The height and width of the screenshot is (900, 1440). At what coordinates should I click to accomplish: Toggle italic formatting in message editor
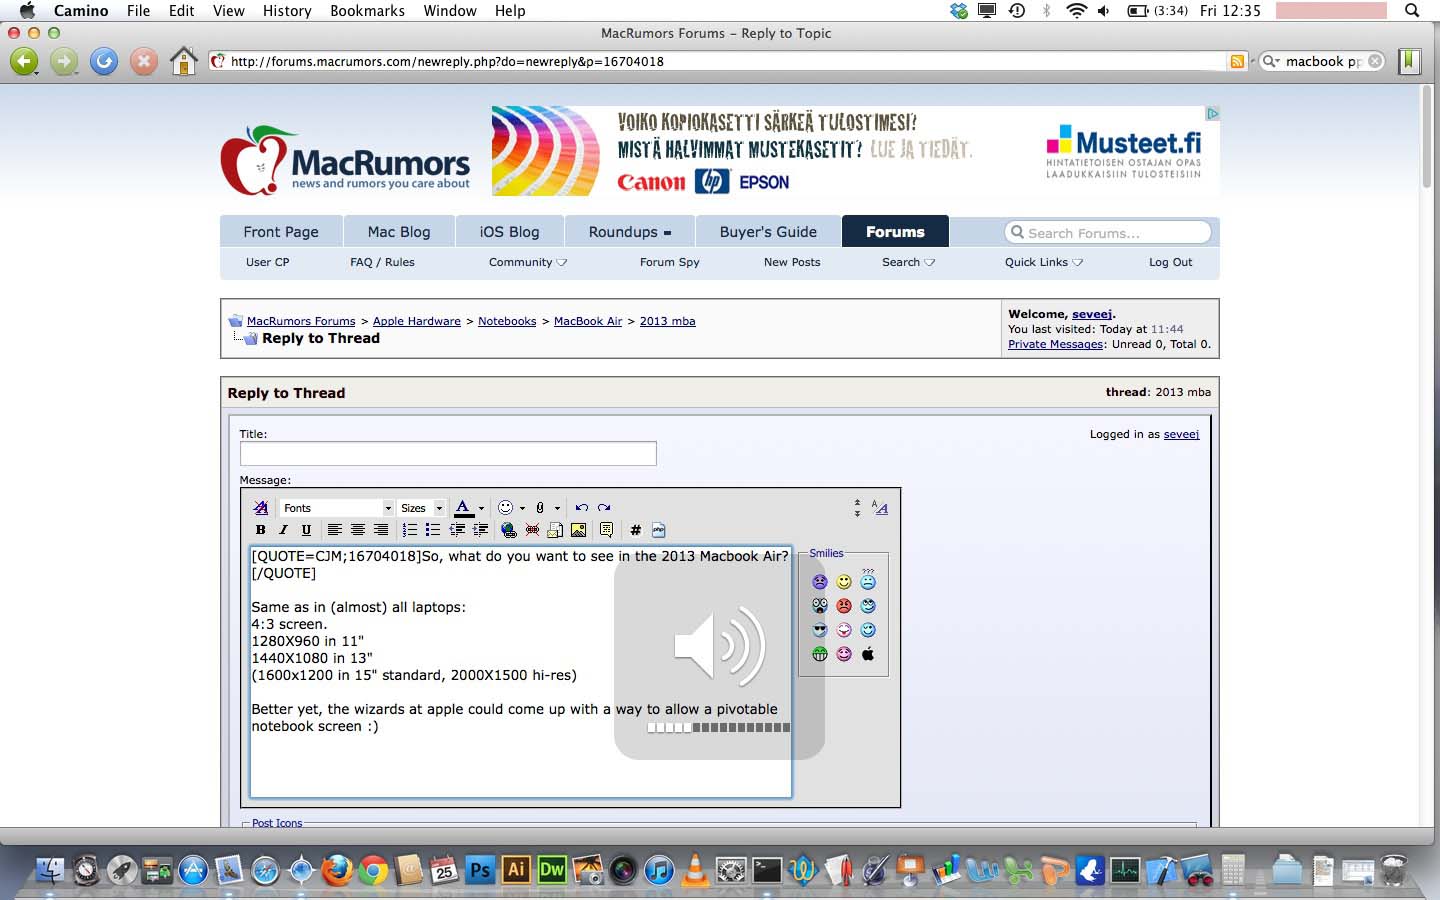pos(283,530)
